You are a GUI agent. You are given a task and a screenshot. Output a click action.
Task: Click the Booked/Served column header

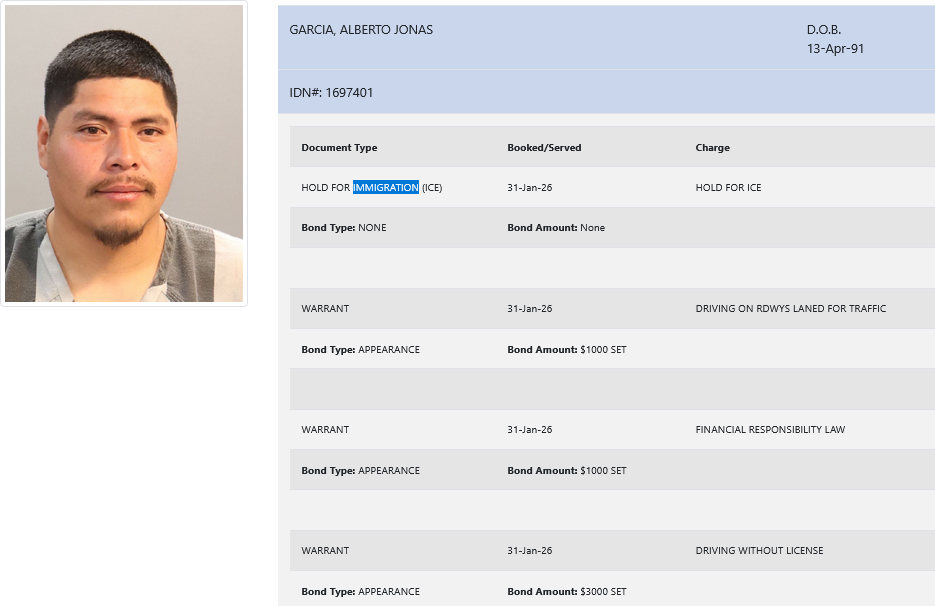[x=544, y=148]
